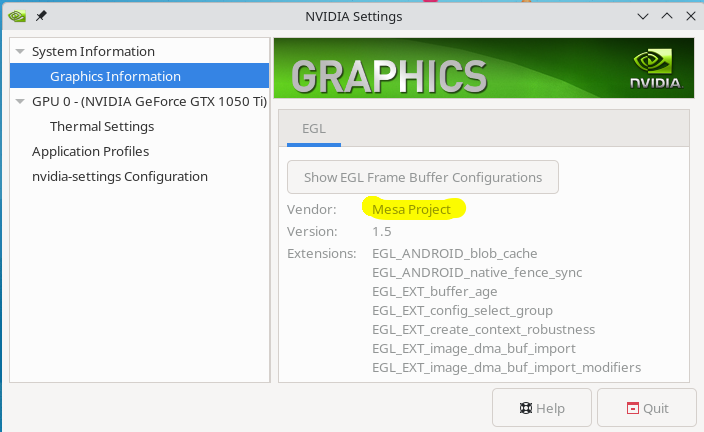Close the NVIDIA Settings window

691,16
